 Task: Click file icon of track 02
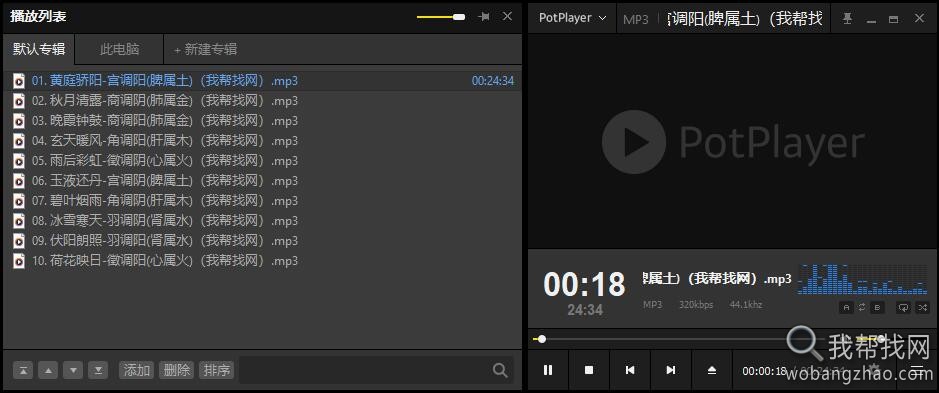[x=19, y=101]
